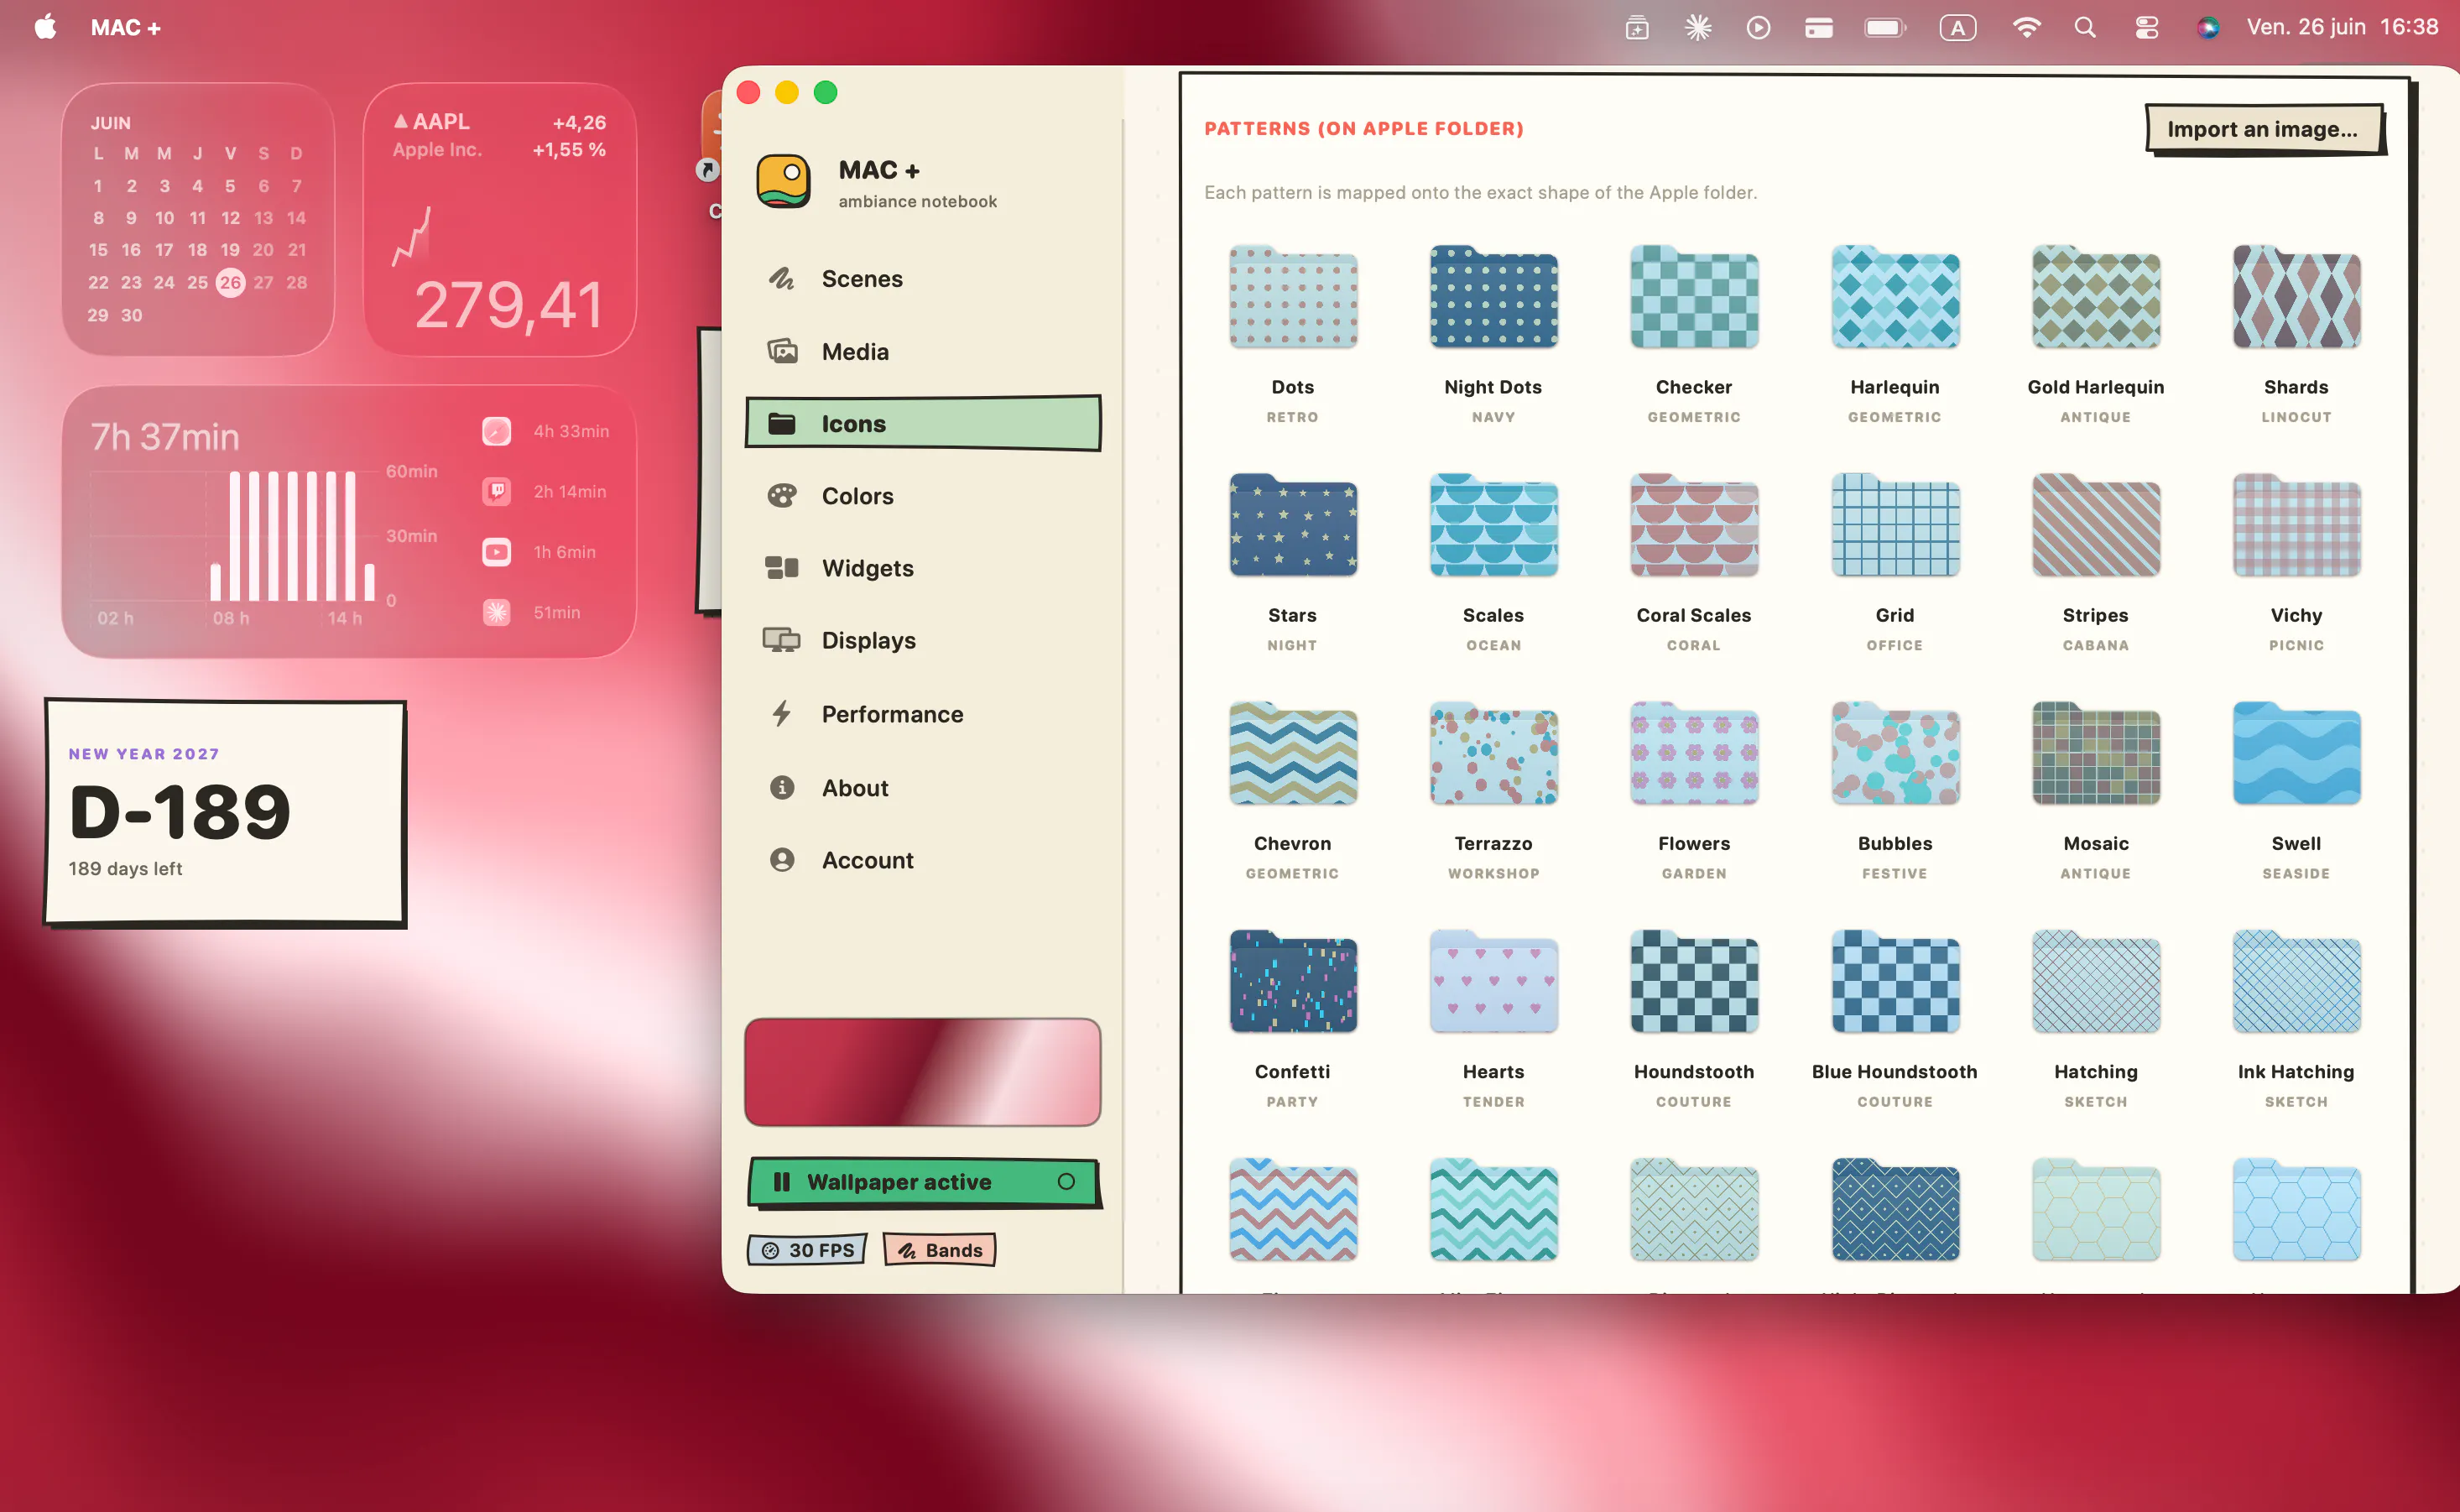The image size is (2460, 1512).
Task: Click the play-circle icon in menu bar
Action: click(1758, 27)
